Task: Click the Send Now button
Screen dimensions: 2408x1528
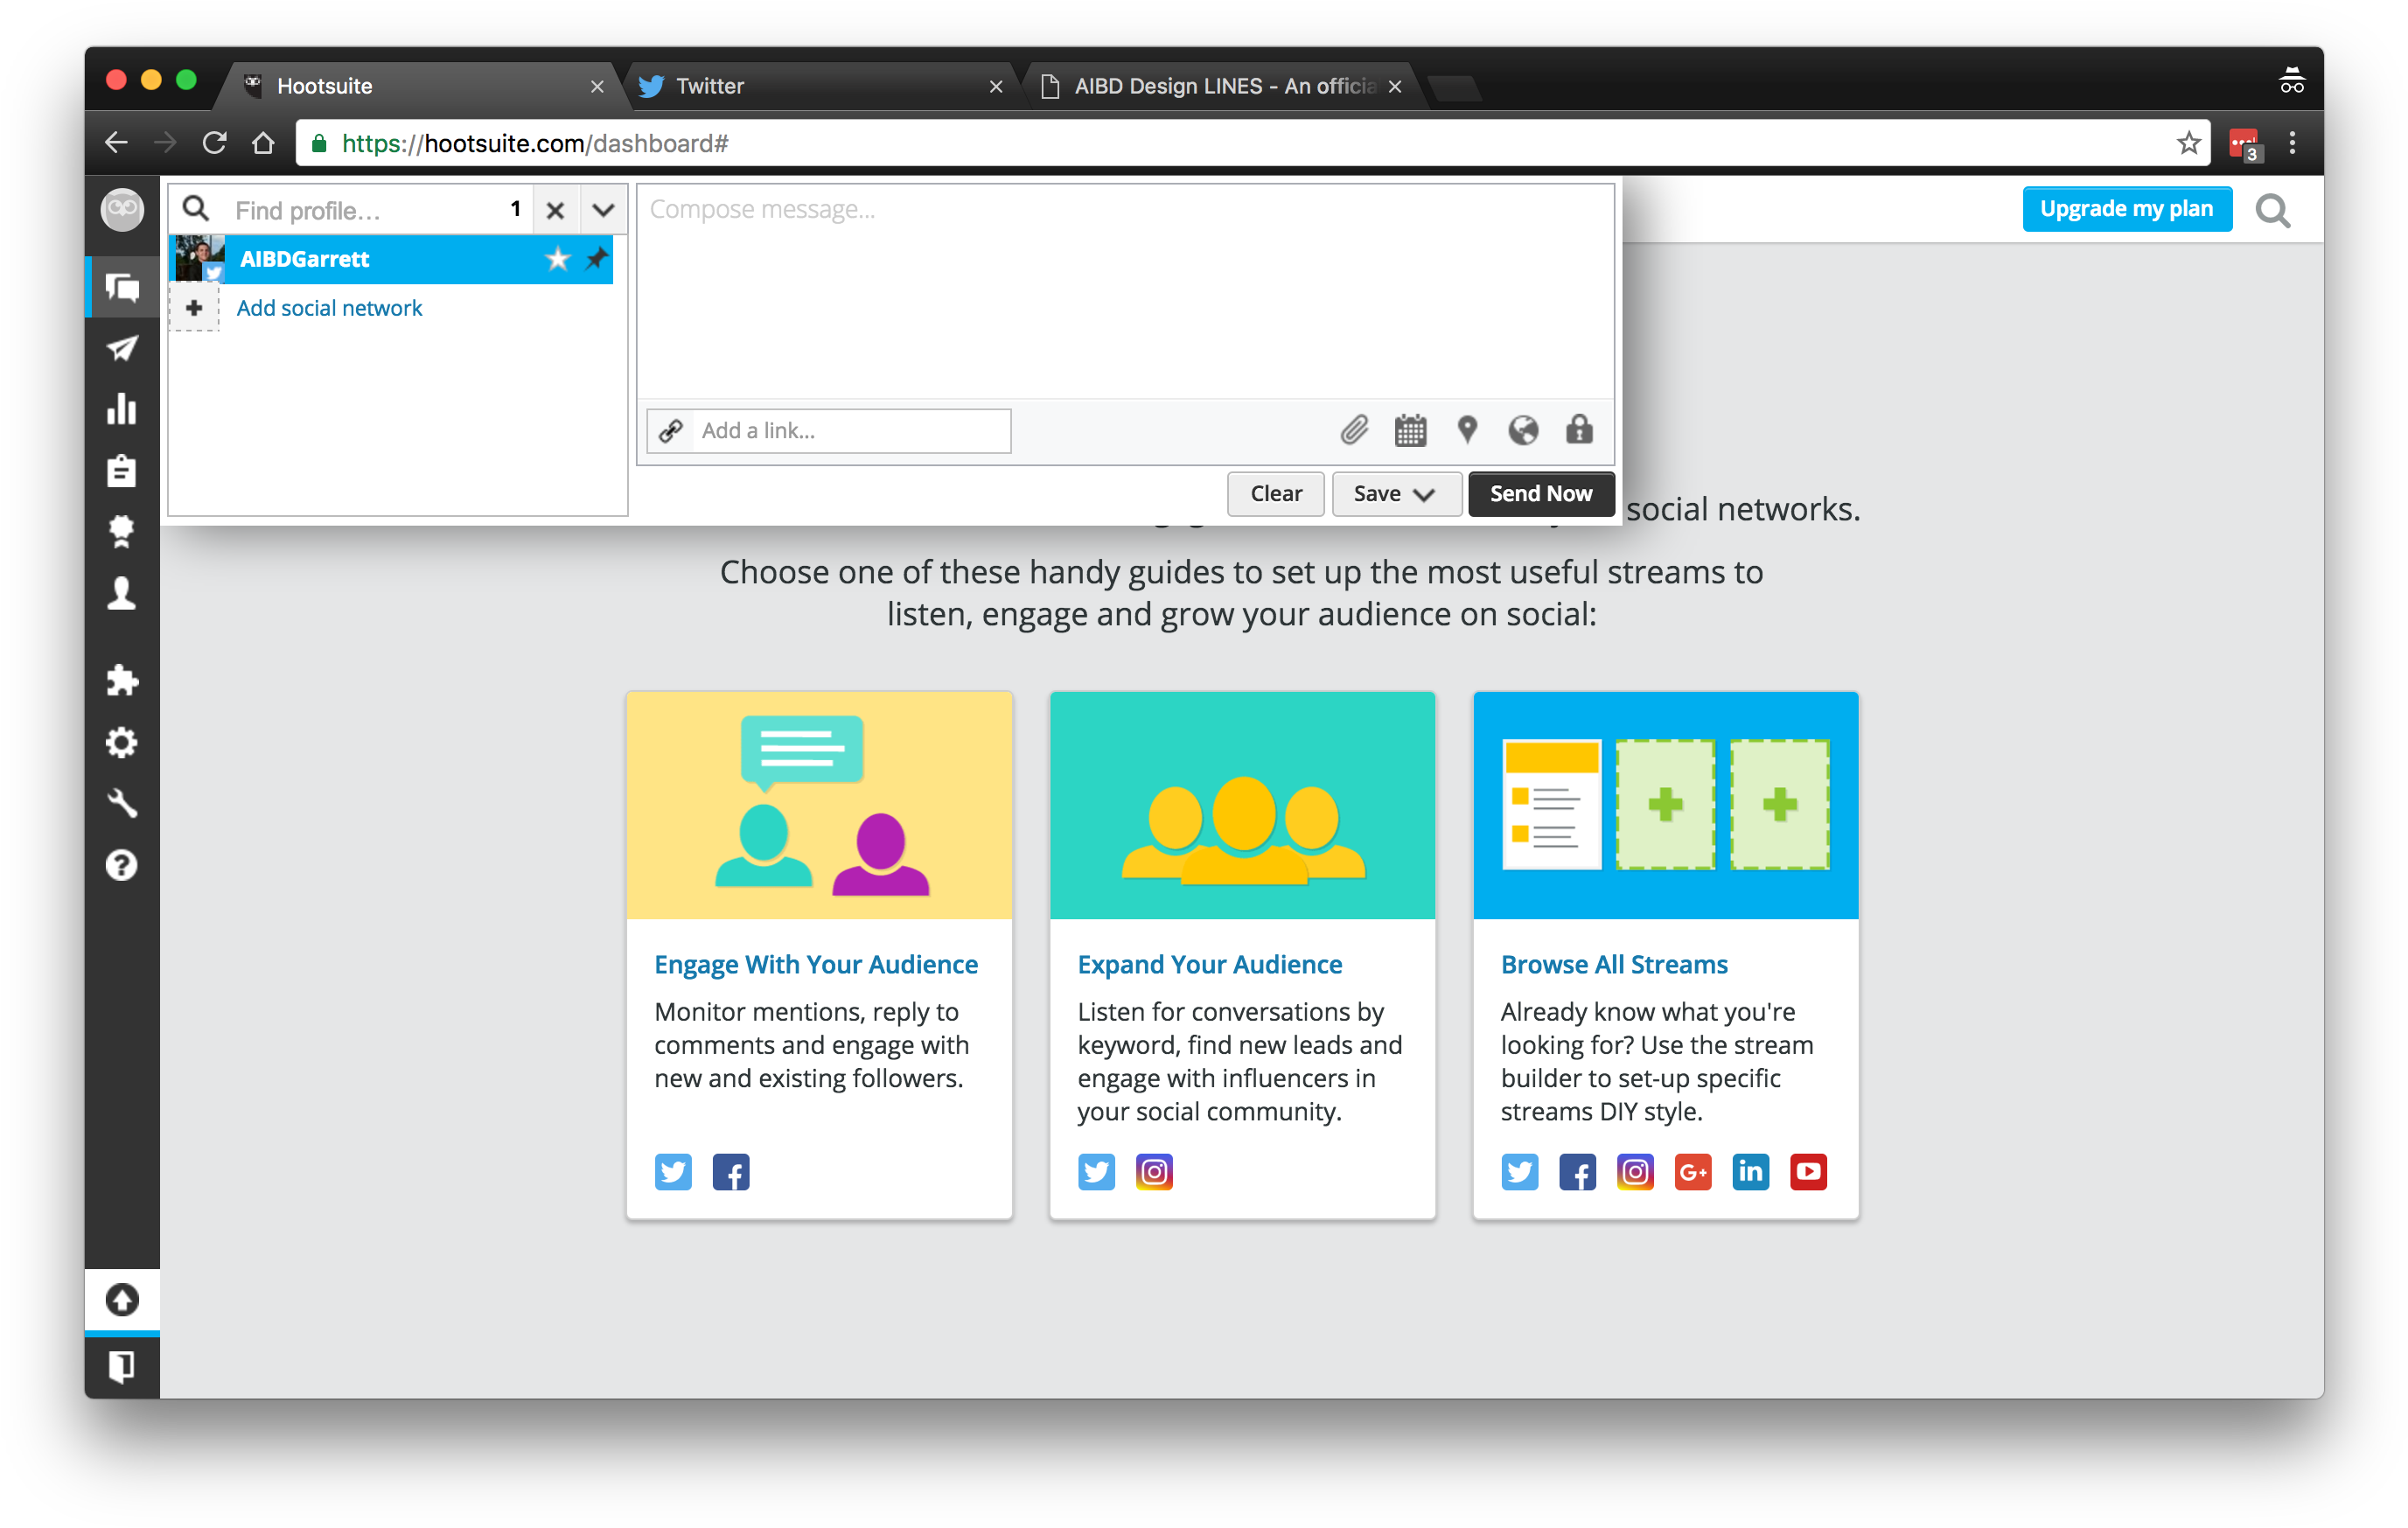Action: [1540, 494]
